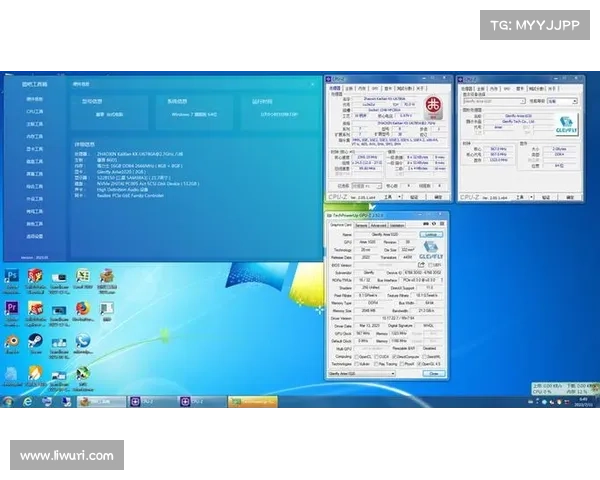This screenshot has width=600, height=480.
Task: Click GPU-Z BIOS share/export icon
Action: [421, 264]
